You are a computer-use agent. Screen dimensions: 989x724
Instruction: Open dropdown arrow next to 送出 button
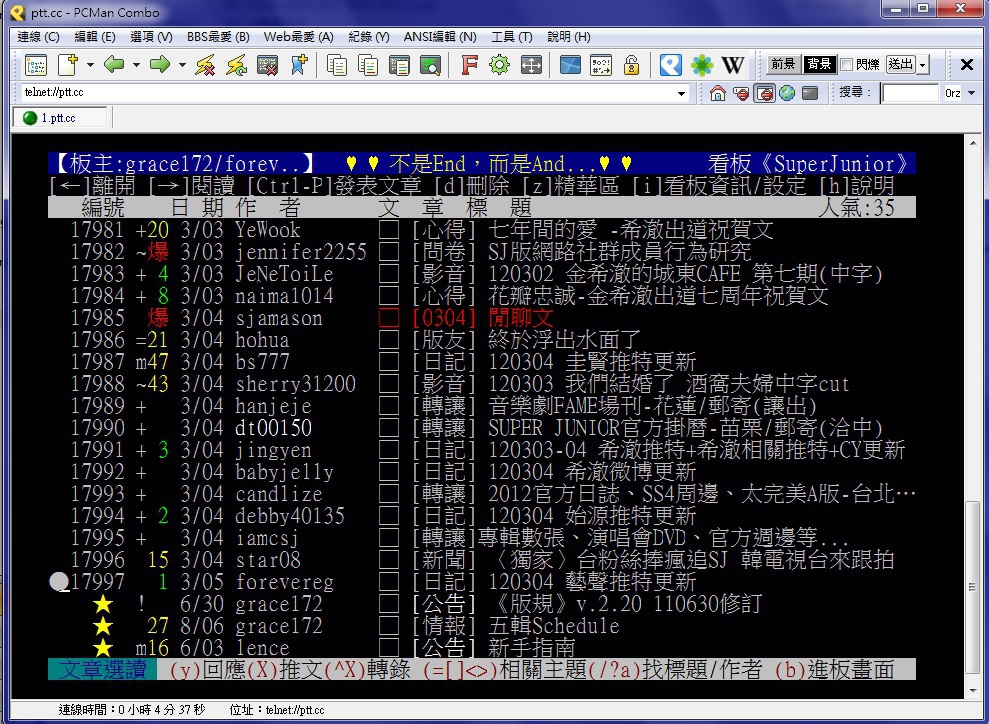(x=922, y=65)
